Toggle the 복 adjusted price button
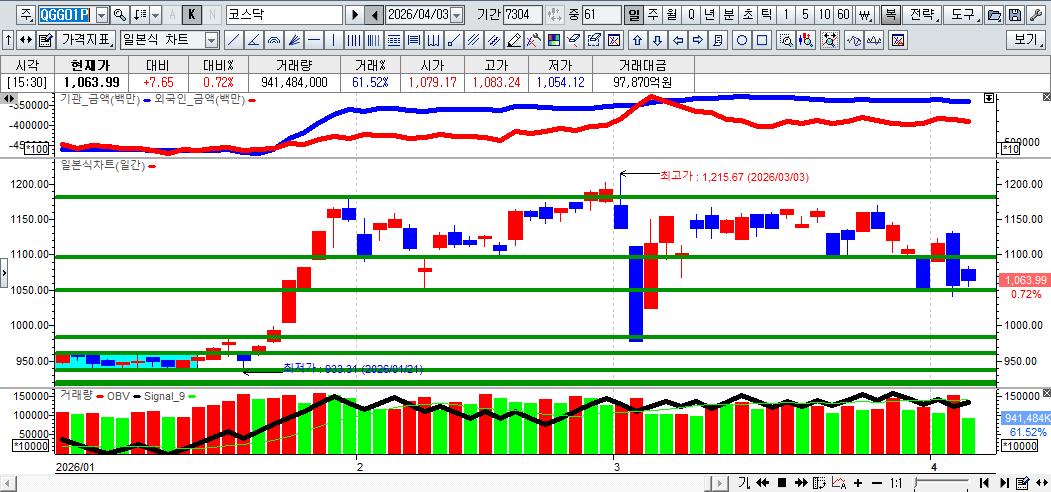The image size is (1051, 492). click(x=890, y=15)
